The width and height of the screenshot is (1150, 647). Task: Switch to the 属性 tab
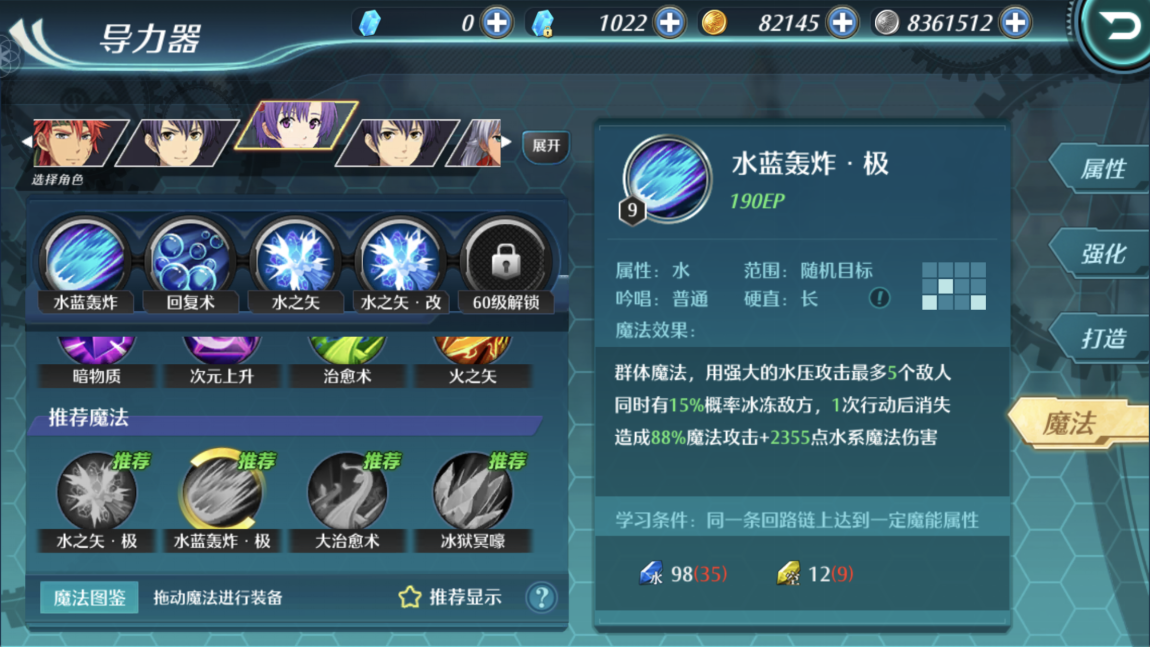[1100, 169]
